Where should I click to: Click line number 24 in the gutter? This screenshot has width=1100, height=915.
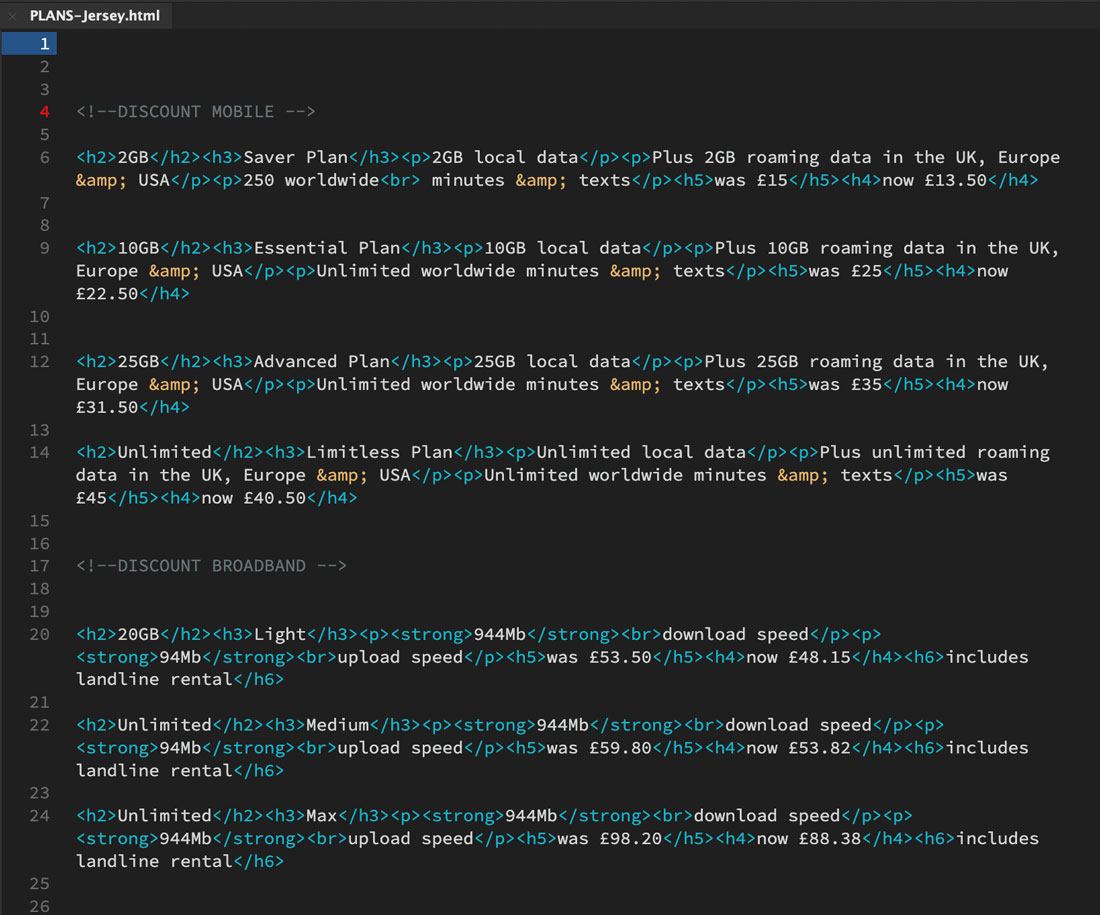40,815
